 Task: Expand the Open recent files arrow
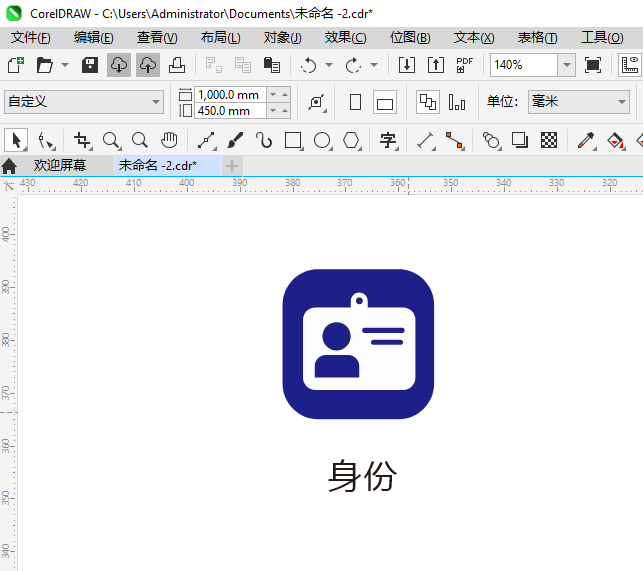(65, 65)
